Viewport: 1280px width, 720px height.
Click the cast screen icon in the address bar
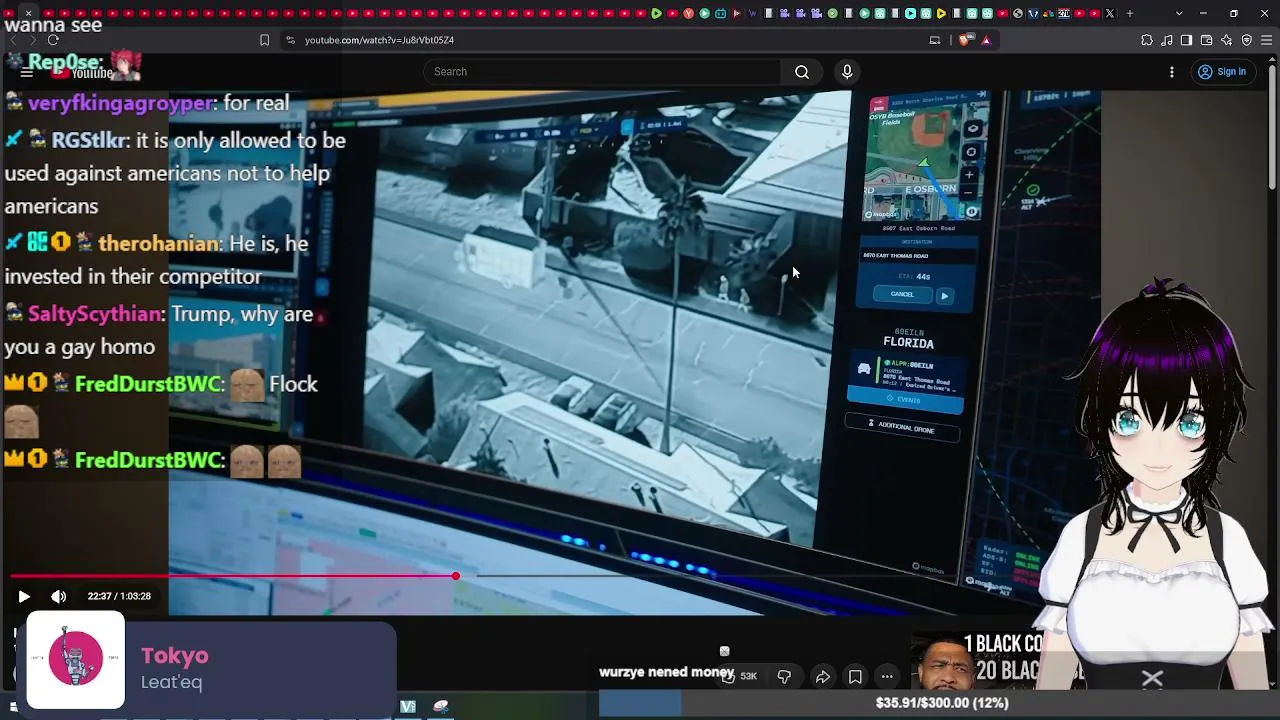click(935, 40)
